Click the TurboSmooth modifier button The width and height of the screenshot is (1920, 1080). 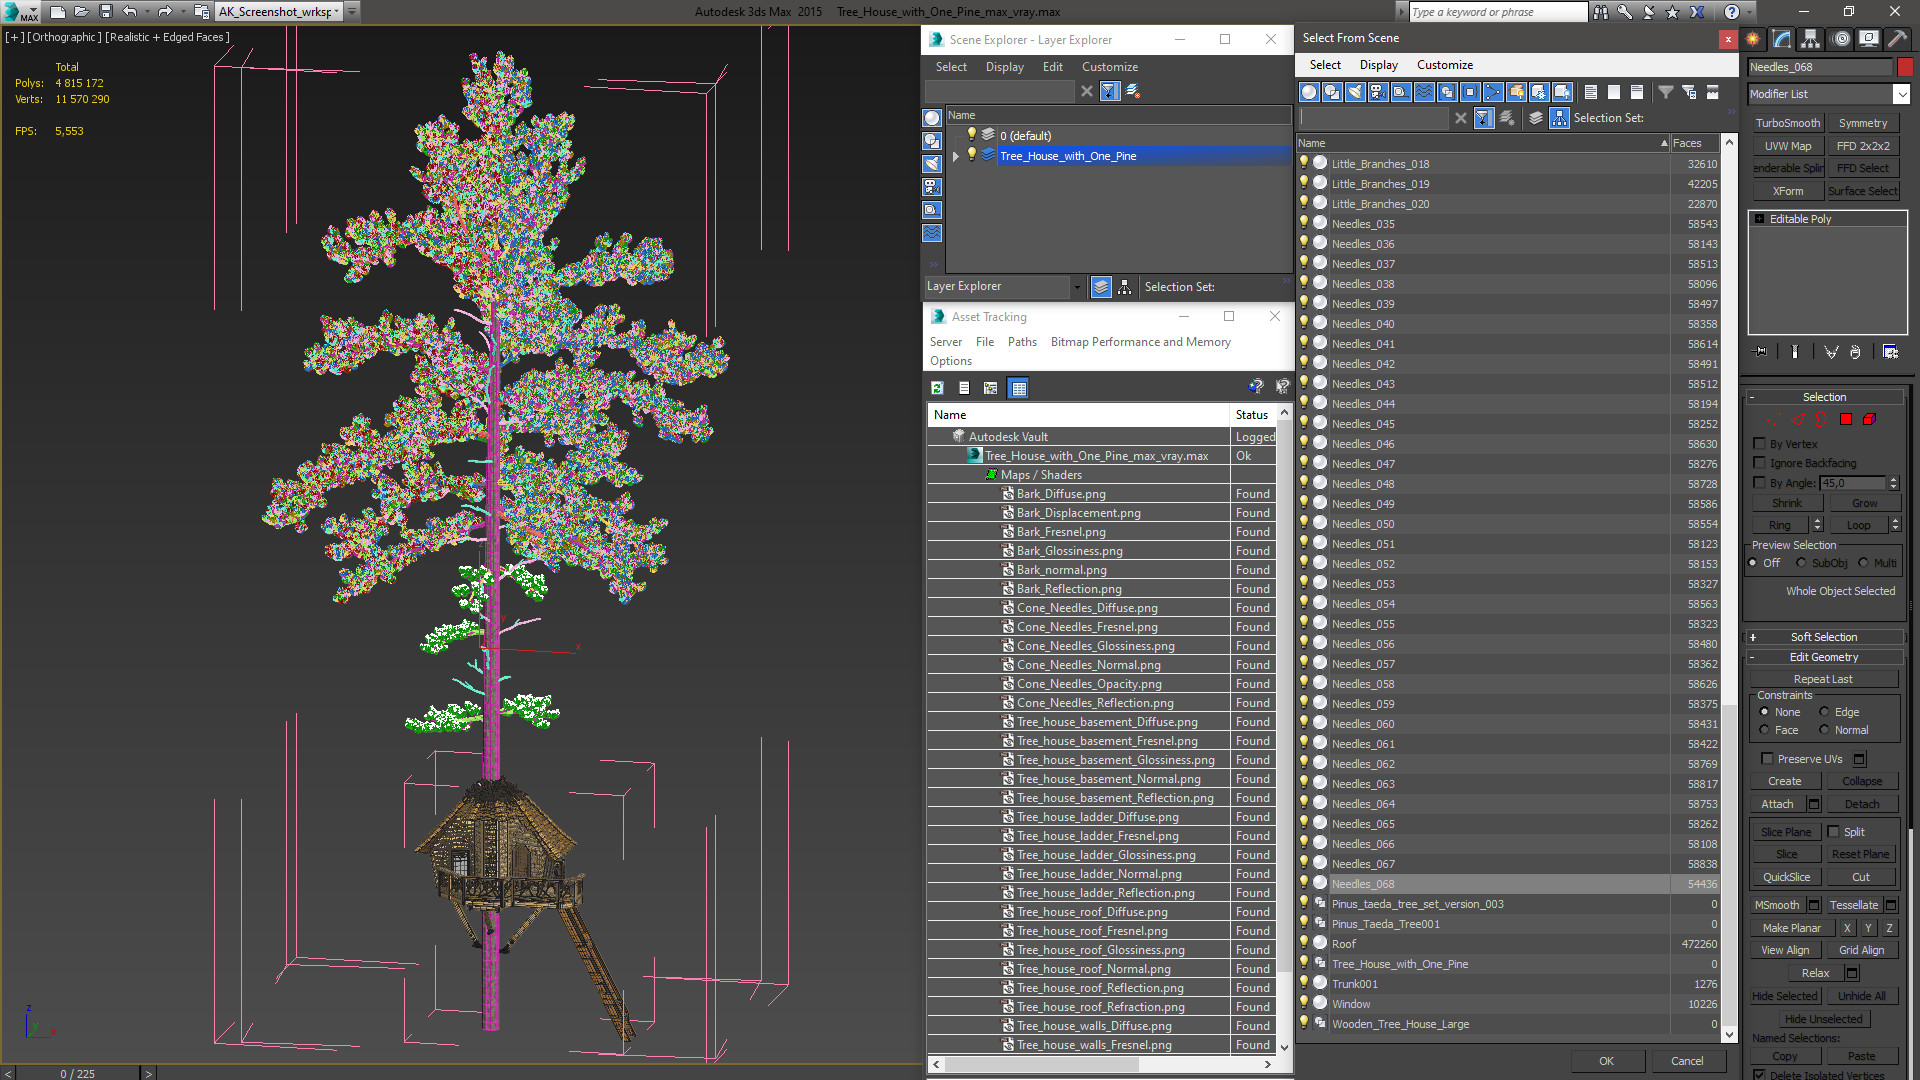coord(1788,123)
